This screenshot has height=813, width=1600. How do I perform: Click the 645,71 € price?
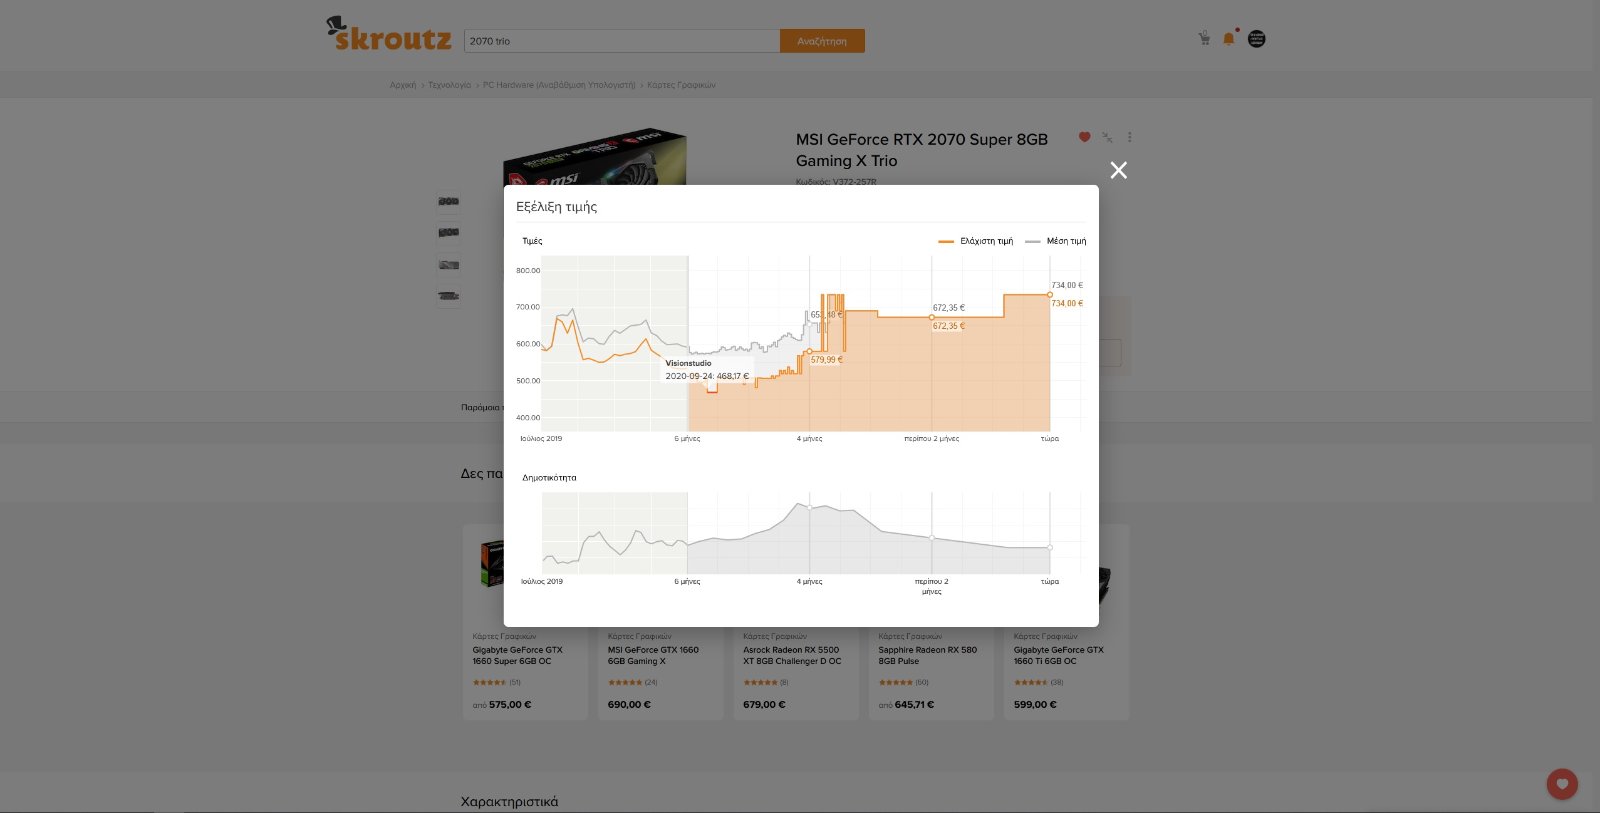tap(914, 705)
